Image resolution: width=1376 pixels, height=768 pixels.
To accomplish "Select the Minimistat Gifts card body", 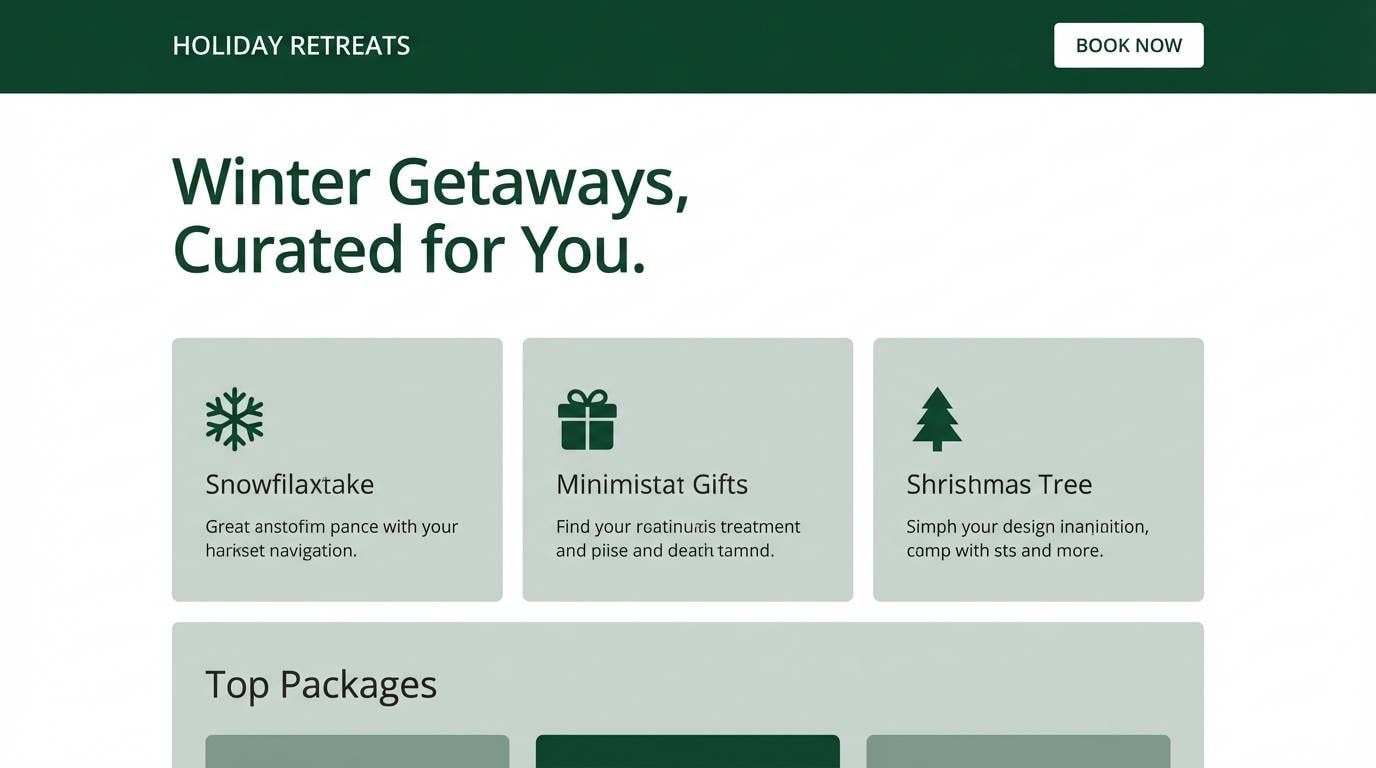I will (677, 538).
